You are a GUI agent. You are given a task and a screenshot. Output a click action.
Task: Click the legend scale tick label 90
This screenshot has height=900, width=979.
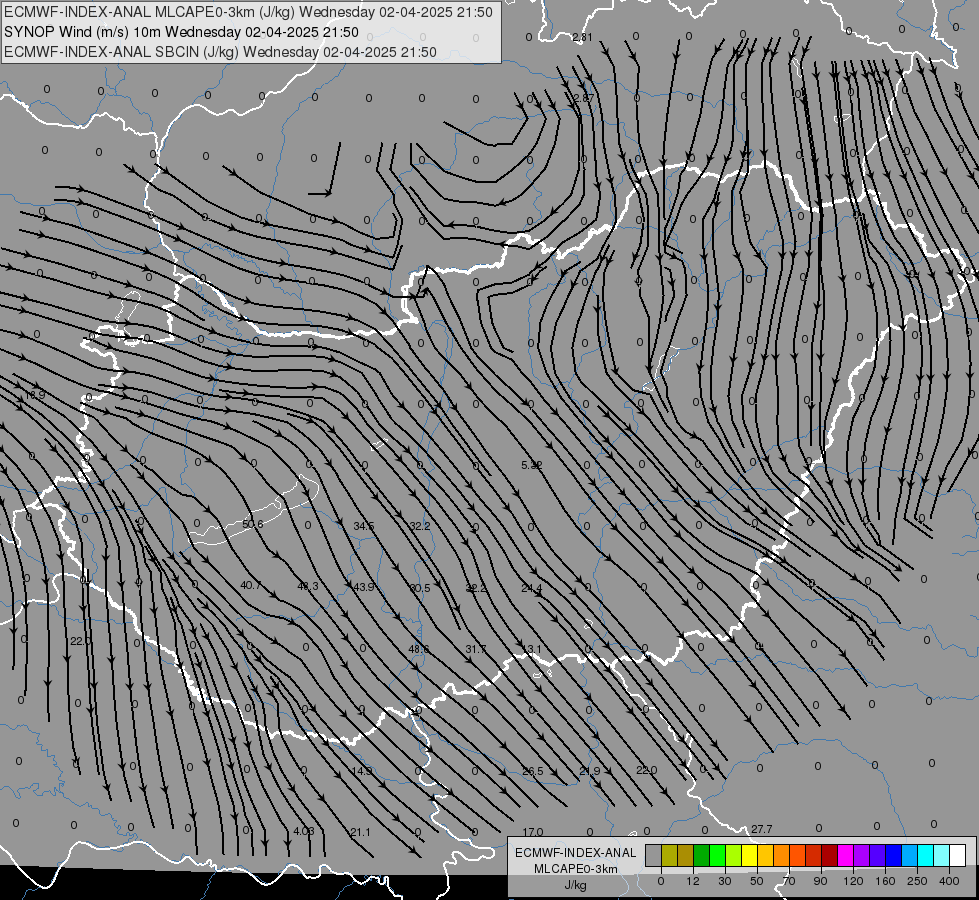(x=820, y=881)
